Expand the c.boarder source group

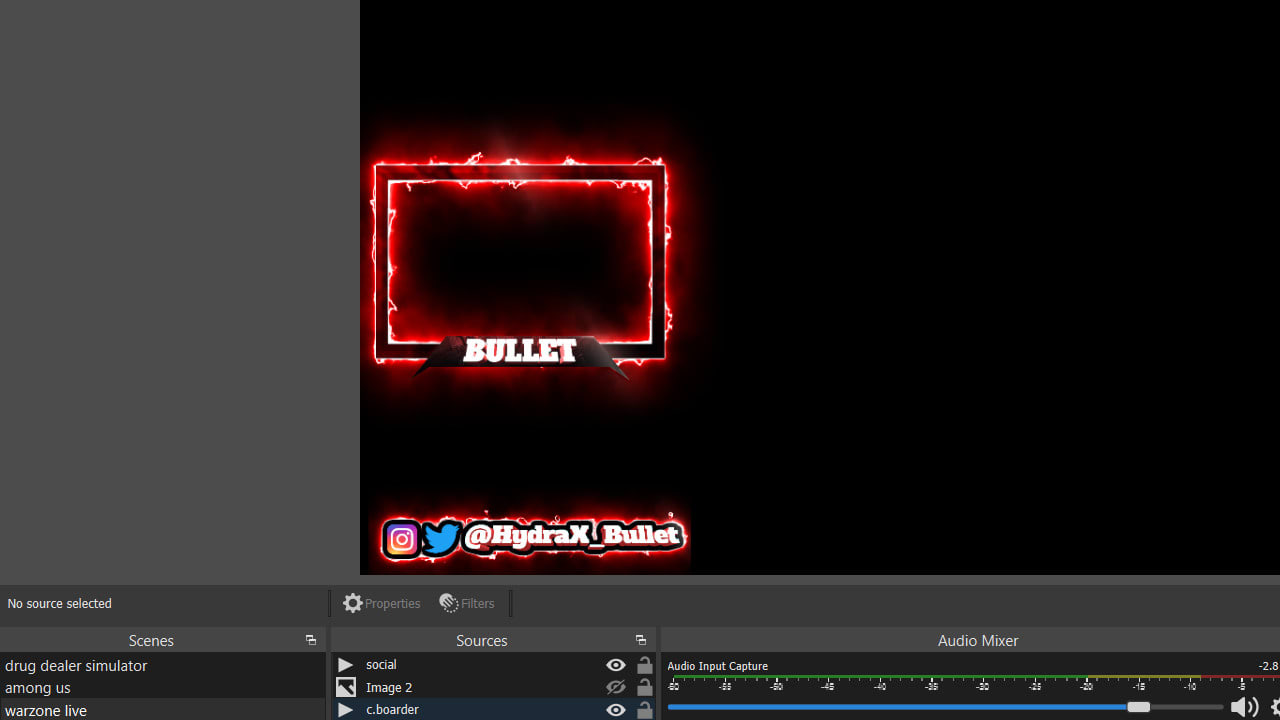pos(345,710)
